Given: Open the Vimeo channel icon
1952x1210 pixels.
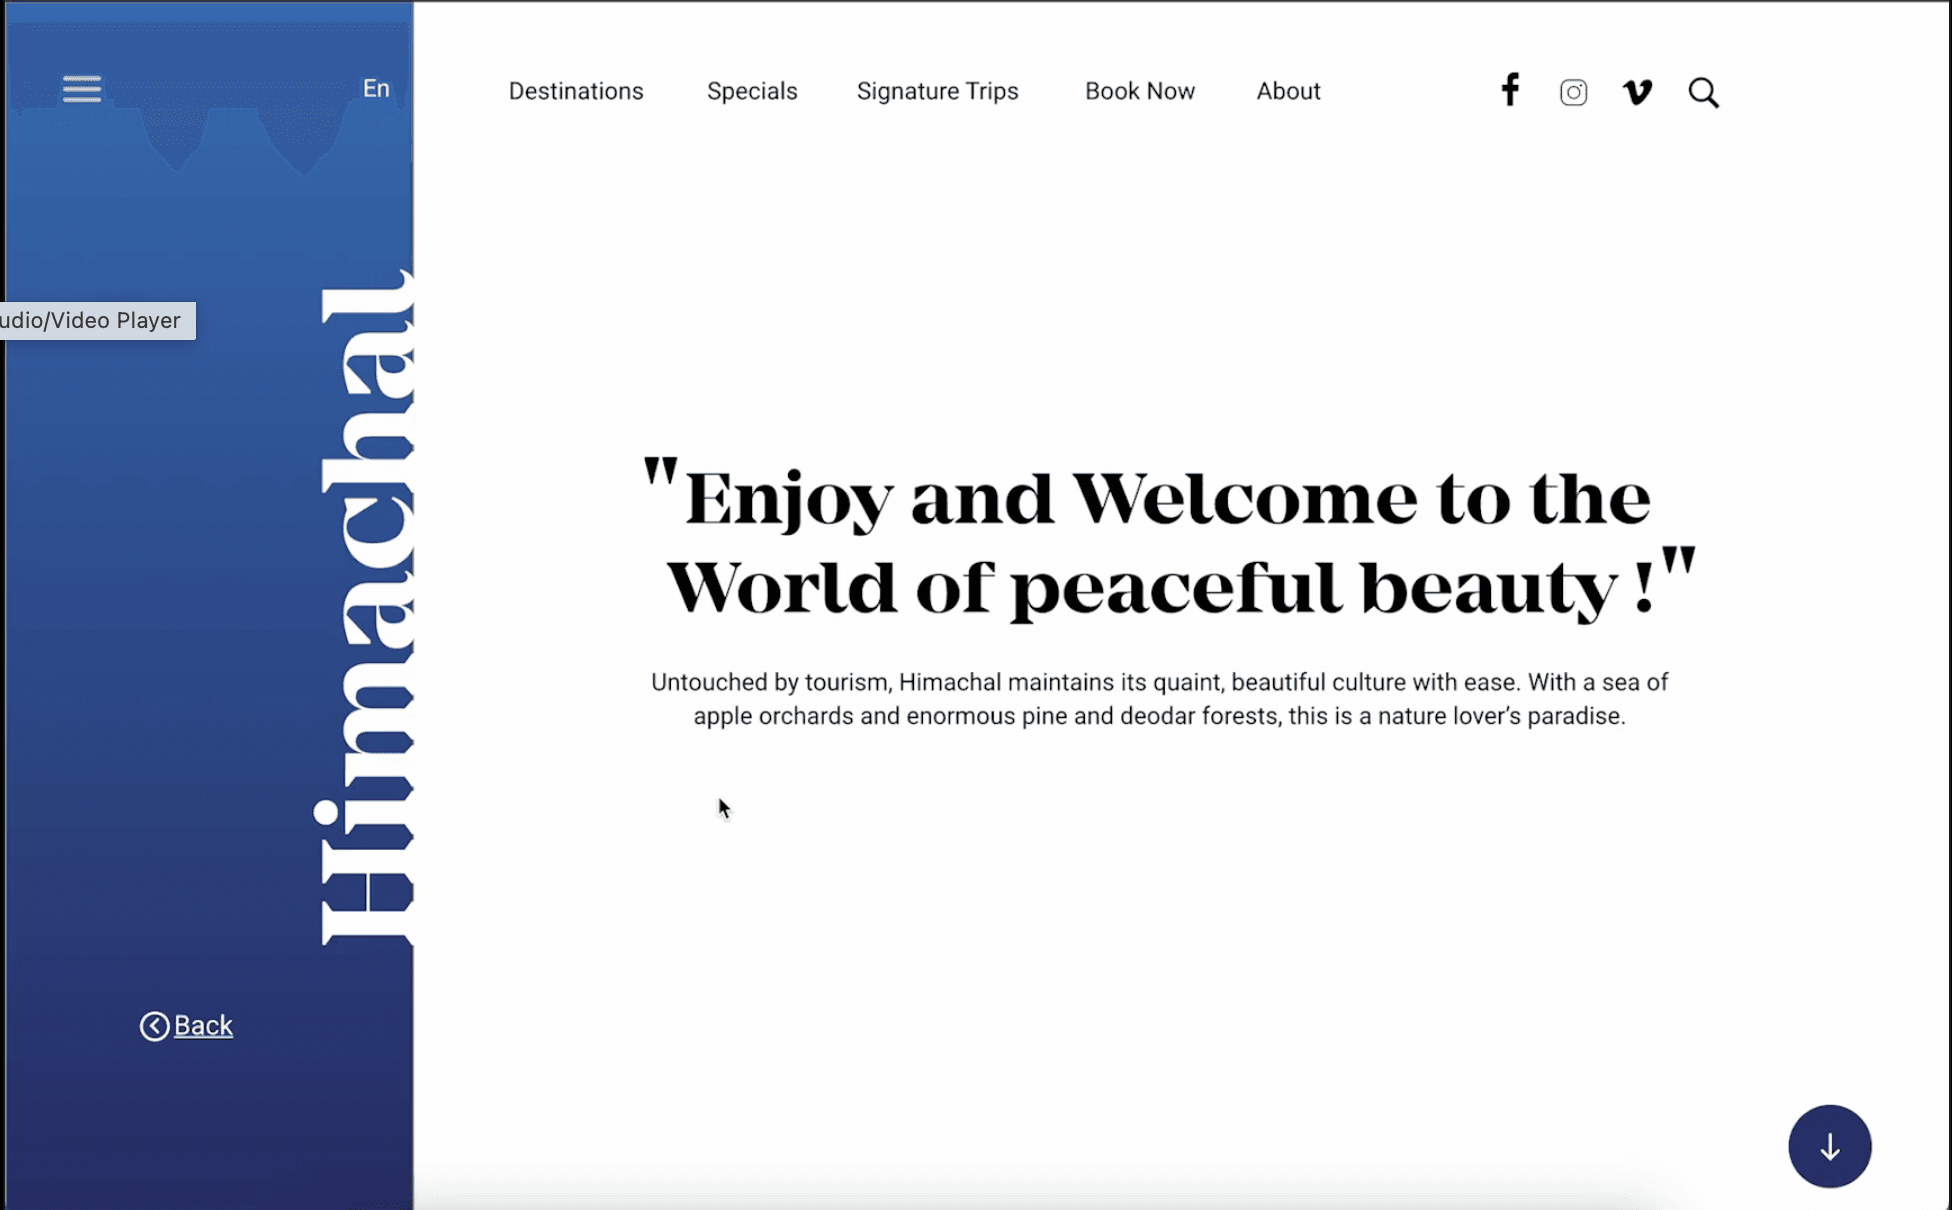Looking at the screenshot, I should point(1637,92).
